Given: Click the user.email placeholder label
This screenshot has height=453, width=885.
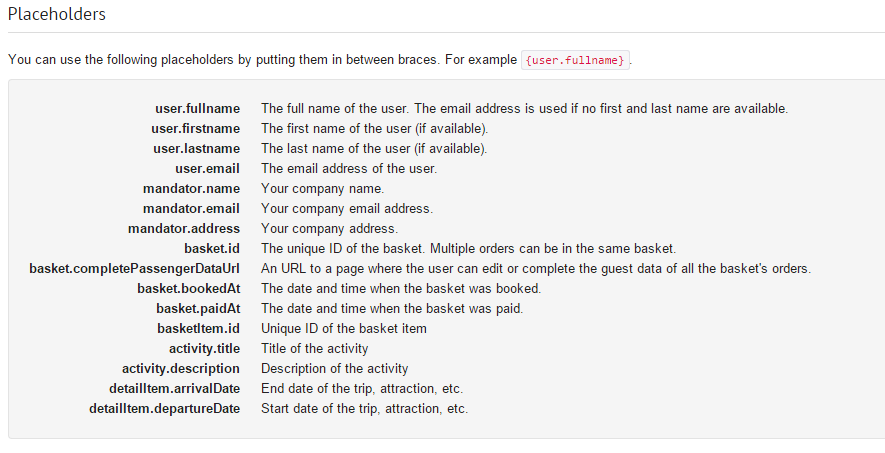Looking at the screenshot, I should (x=207, y=169).
